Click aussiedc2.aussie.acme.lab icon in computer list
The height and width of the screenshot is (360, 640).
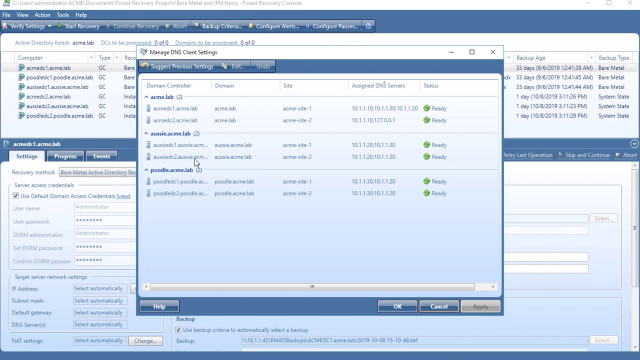click(x=21, y=106)
